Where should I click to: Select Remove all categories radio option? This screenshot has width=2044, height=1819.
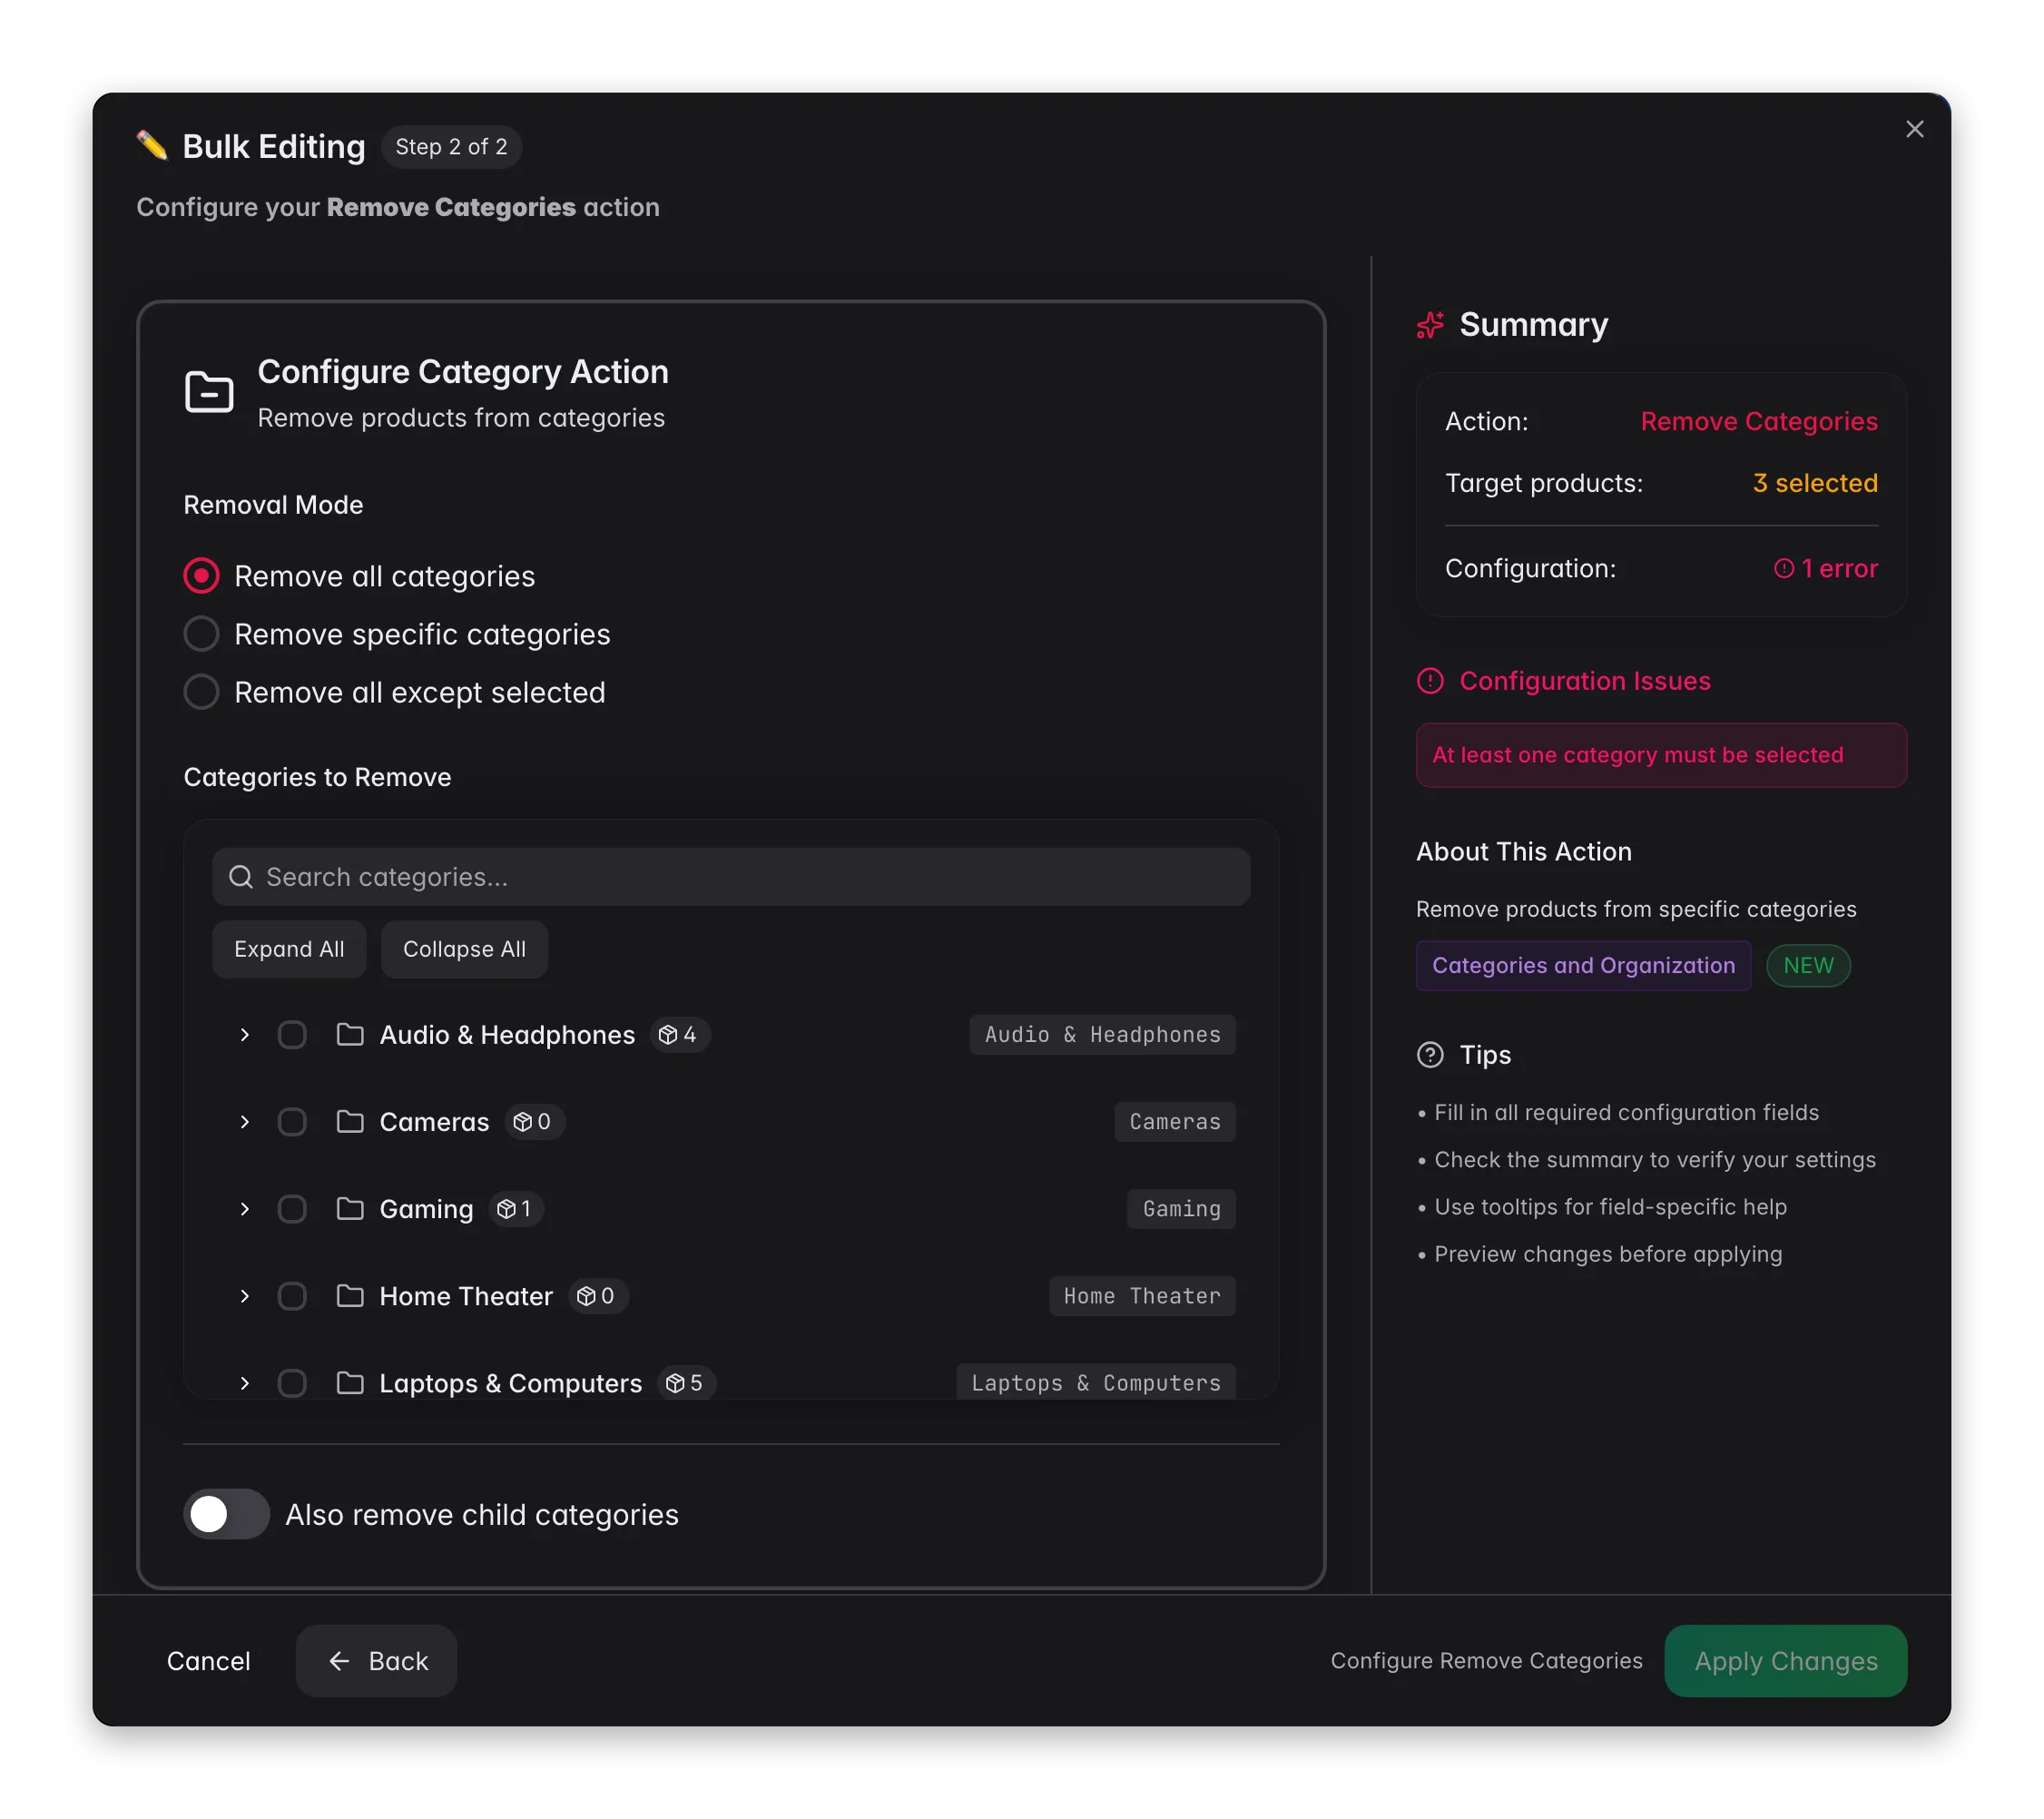201,576
